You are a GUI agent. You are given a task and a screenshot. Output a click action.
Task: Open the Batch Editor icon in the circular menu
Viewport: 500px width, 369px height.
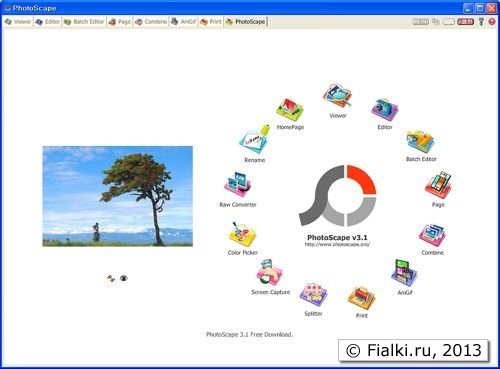420,142
